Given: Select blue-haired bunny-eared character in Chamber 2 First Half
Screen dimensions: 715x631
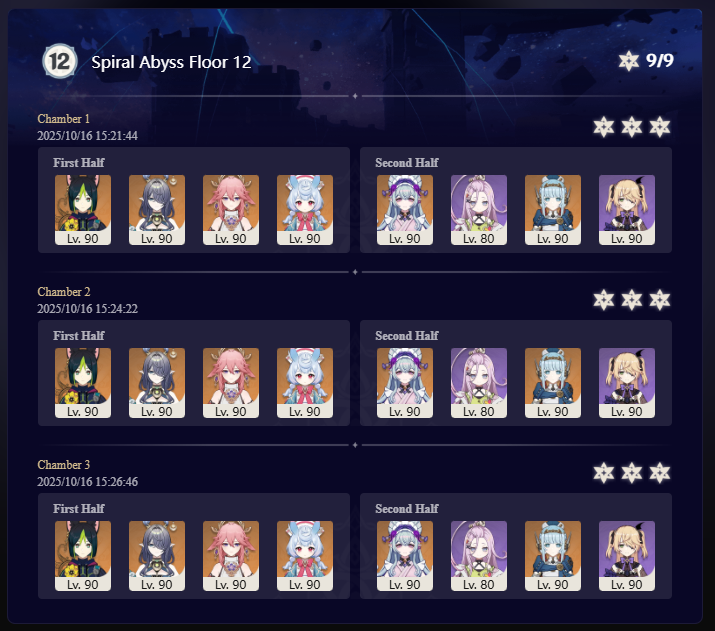Looking at the screenshot, I should [x=305, y=383].
